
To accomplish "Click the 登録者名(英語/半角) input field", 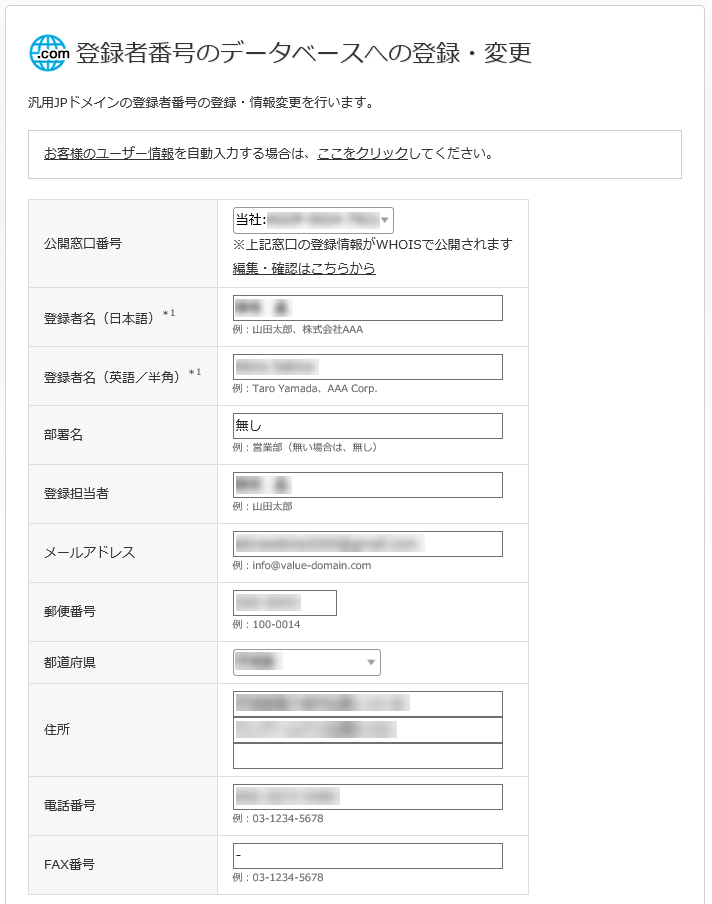I will click(367, 367).
